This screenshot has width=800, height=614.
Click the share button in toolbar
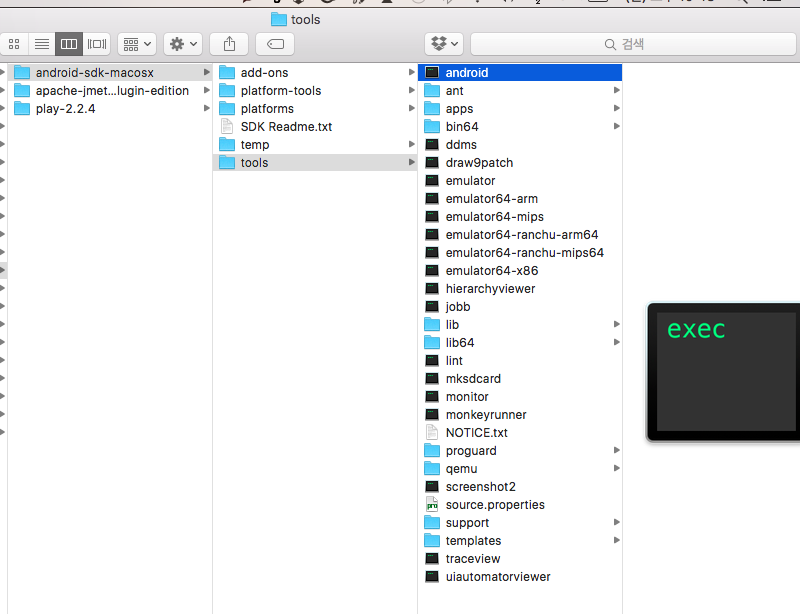pos(229,44)
